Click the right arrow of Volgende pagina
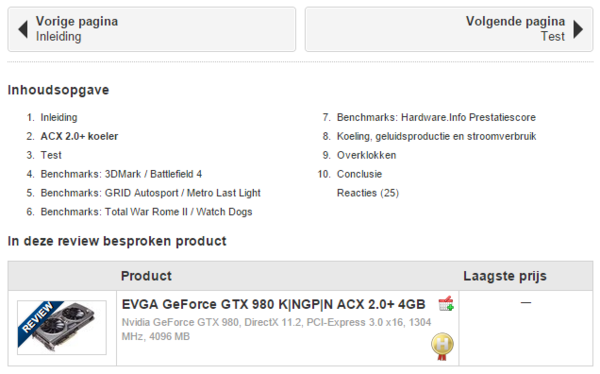Image resolution: width=600 pixels, height=374 pixels. point(578,29)
